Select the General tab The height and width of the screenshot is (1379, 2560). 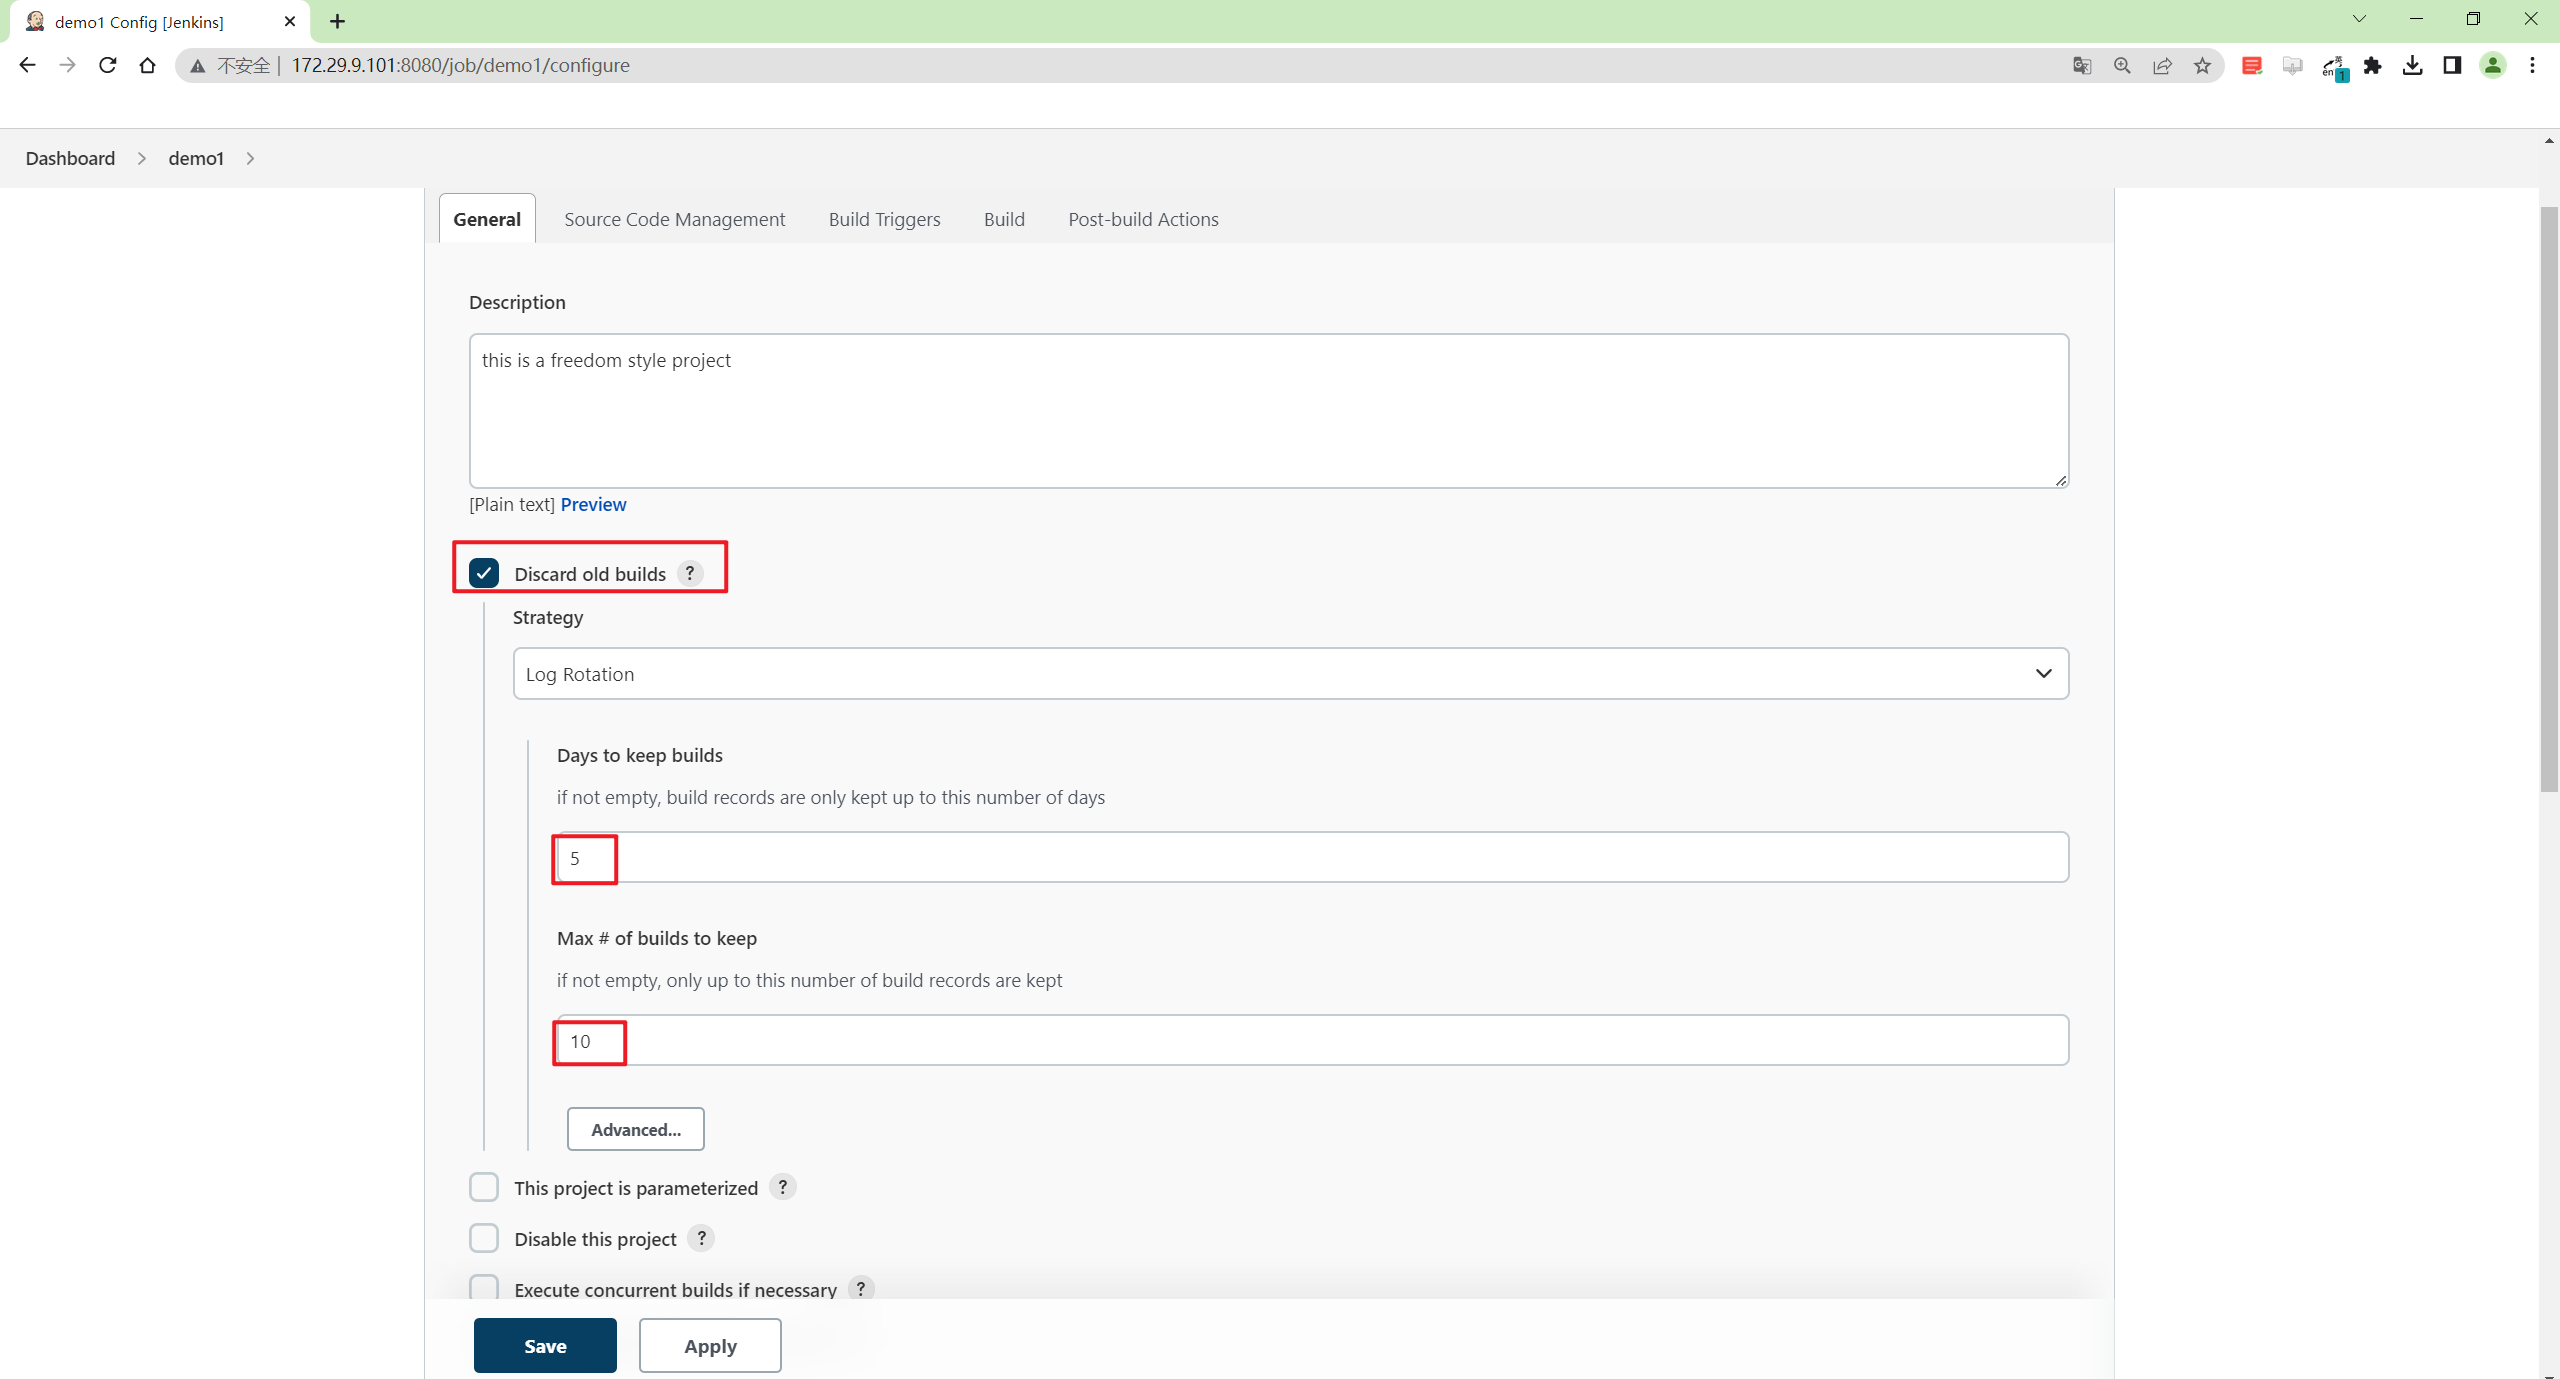(x=487, y=219)
